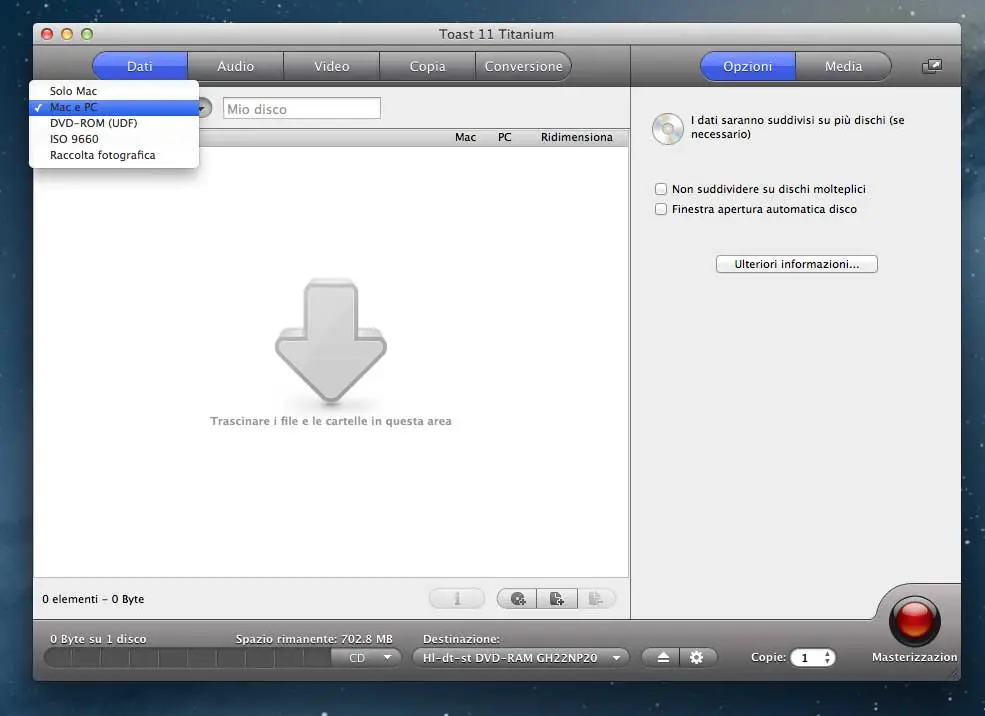Screen dimensions: 985x716
Task: Enable Non suddividere su dischi molteplici
Action: 661,189
